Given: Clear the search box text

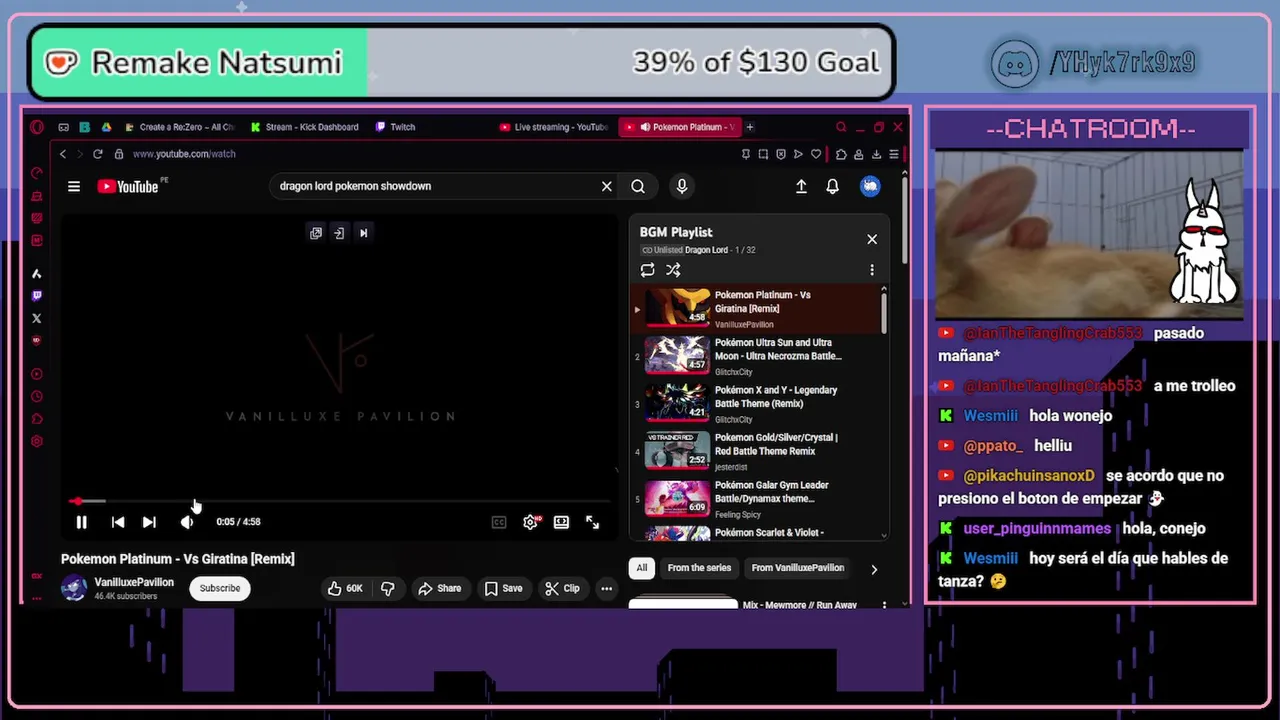Looking at the screenshot, I should tap(607, 186).
